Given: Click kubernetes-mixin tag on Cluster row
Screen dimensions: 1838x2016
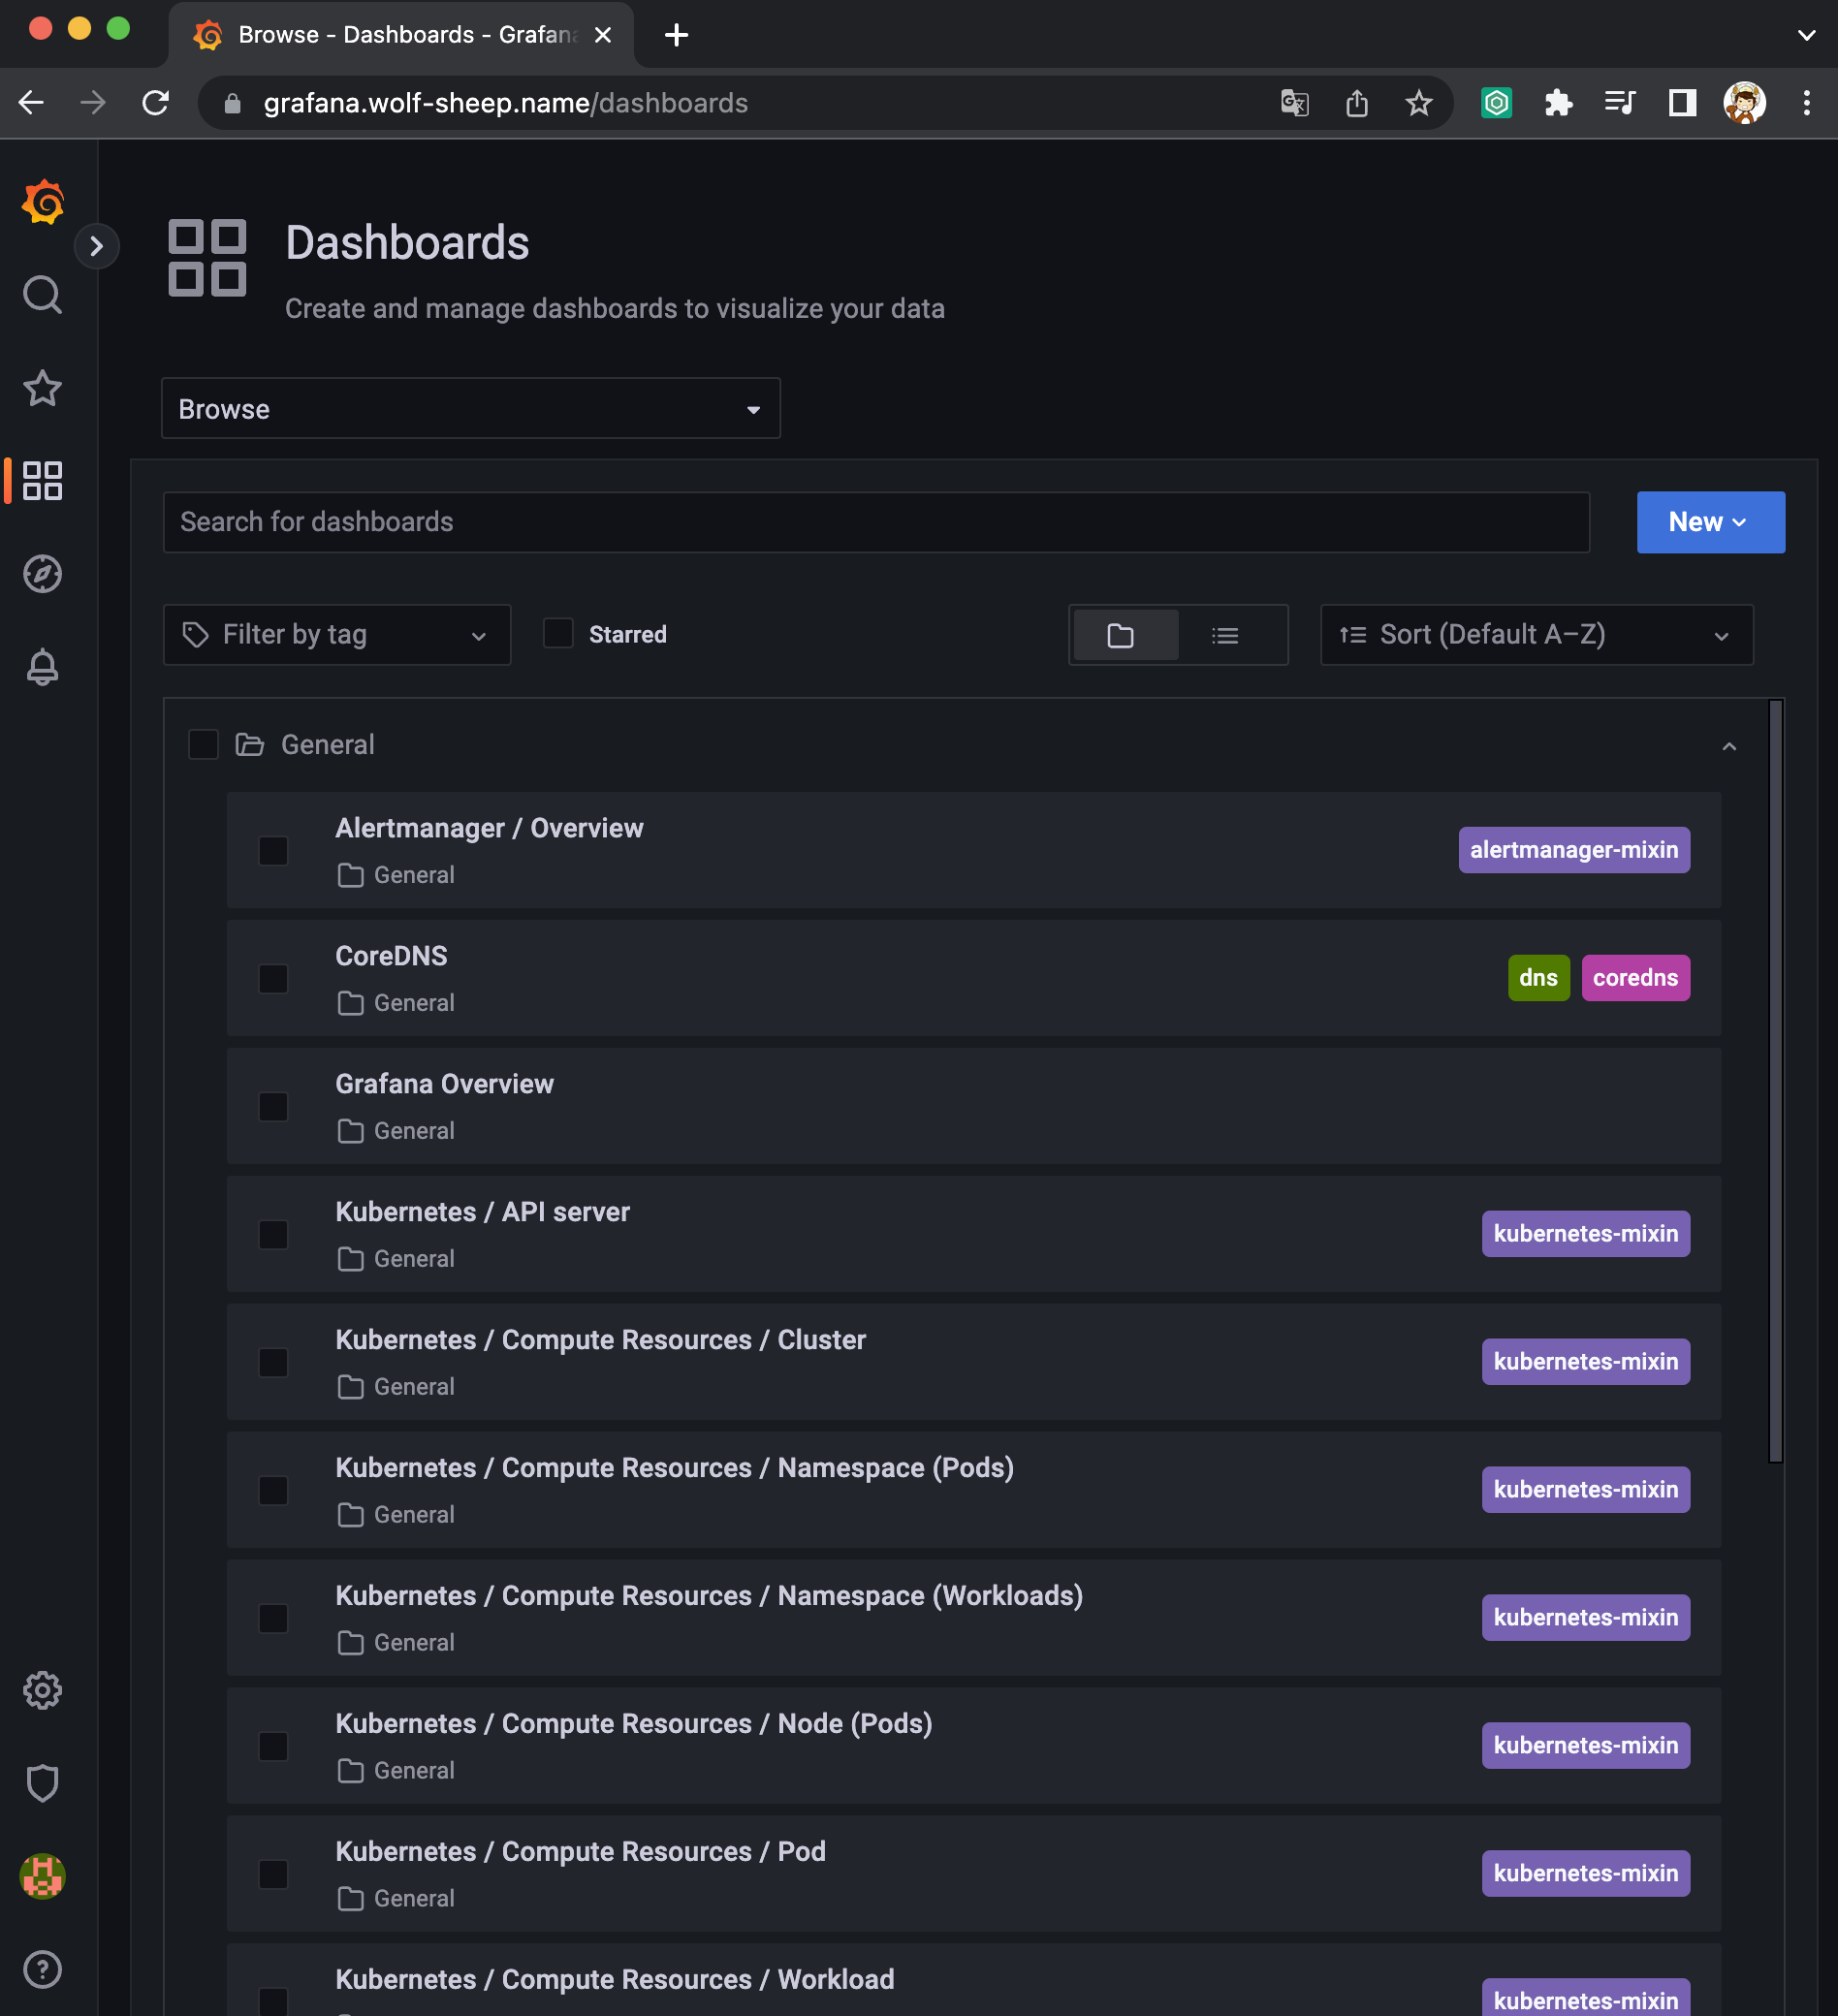Looking at the screenshot, I should pyautogui.click(x=1585, y=1363).
